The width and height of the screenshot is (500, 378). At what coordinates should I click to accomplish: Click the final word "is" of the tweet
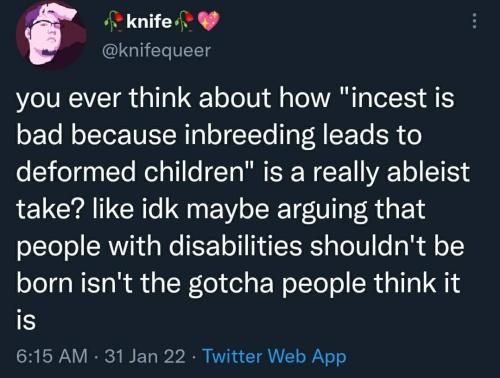26,320
